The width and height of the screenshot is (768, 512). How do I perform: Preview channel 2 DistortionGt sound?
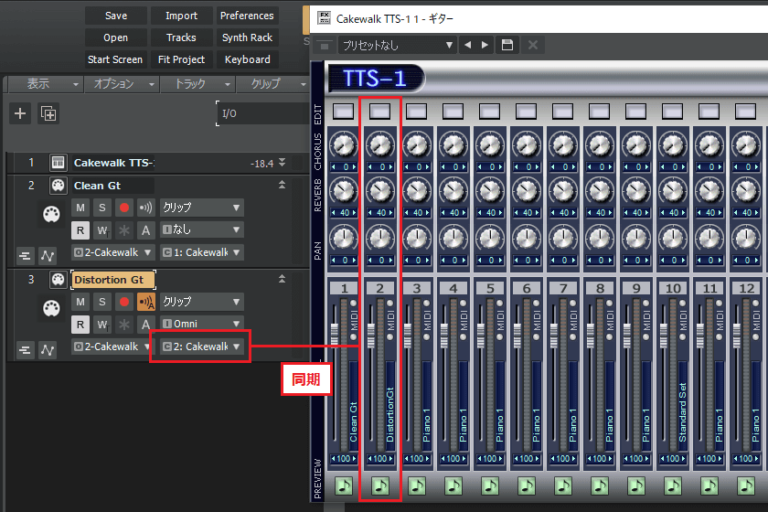(x=380, y=485)
